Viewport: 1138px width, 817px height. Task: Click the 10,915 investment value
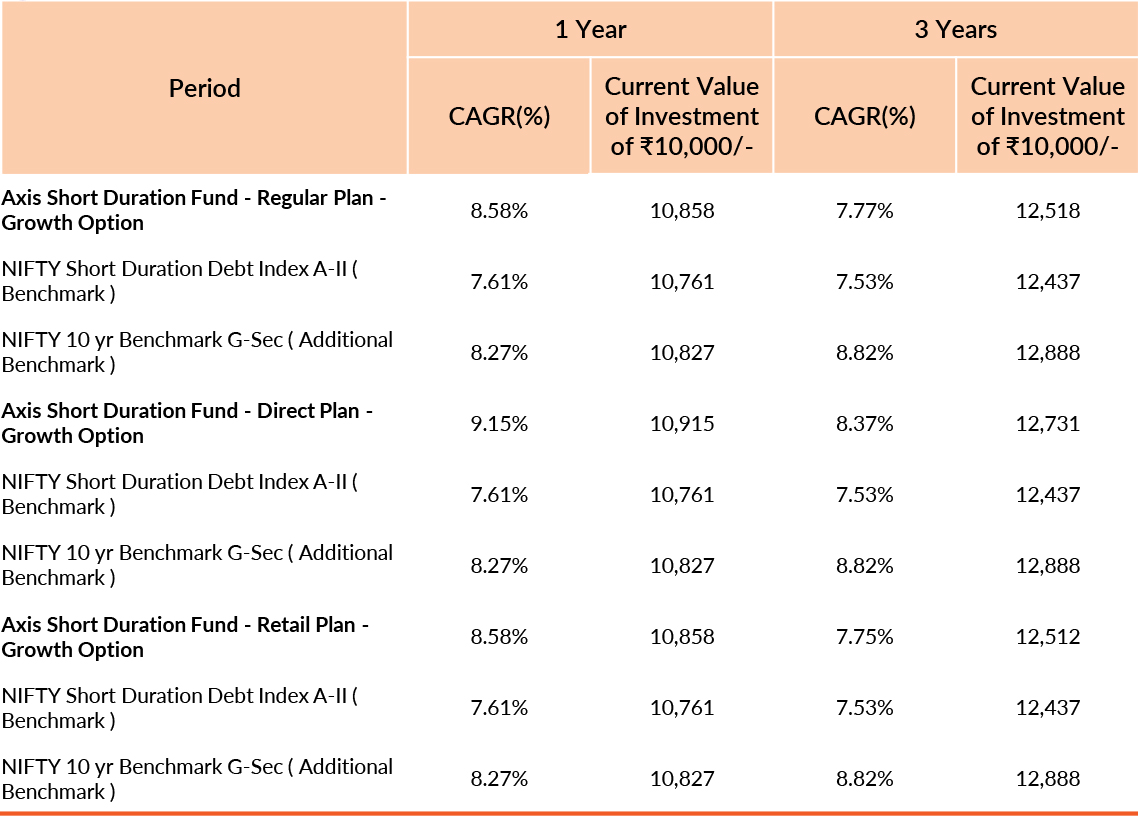682,424
